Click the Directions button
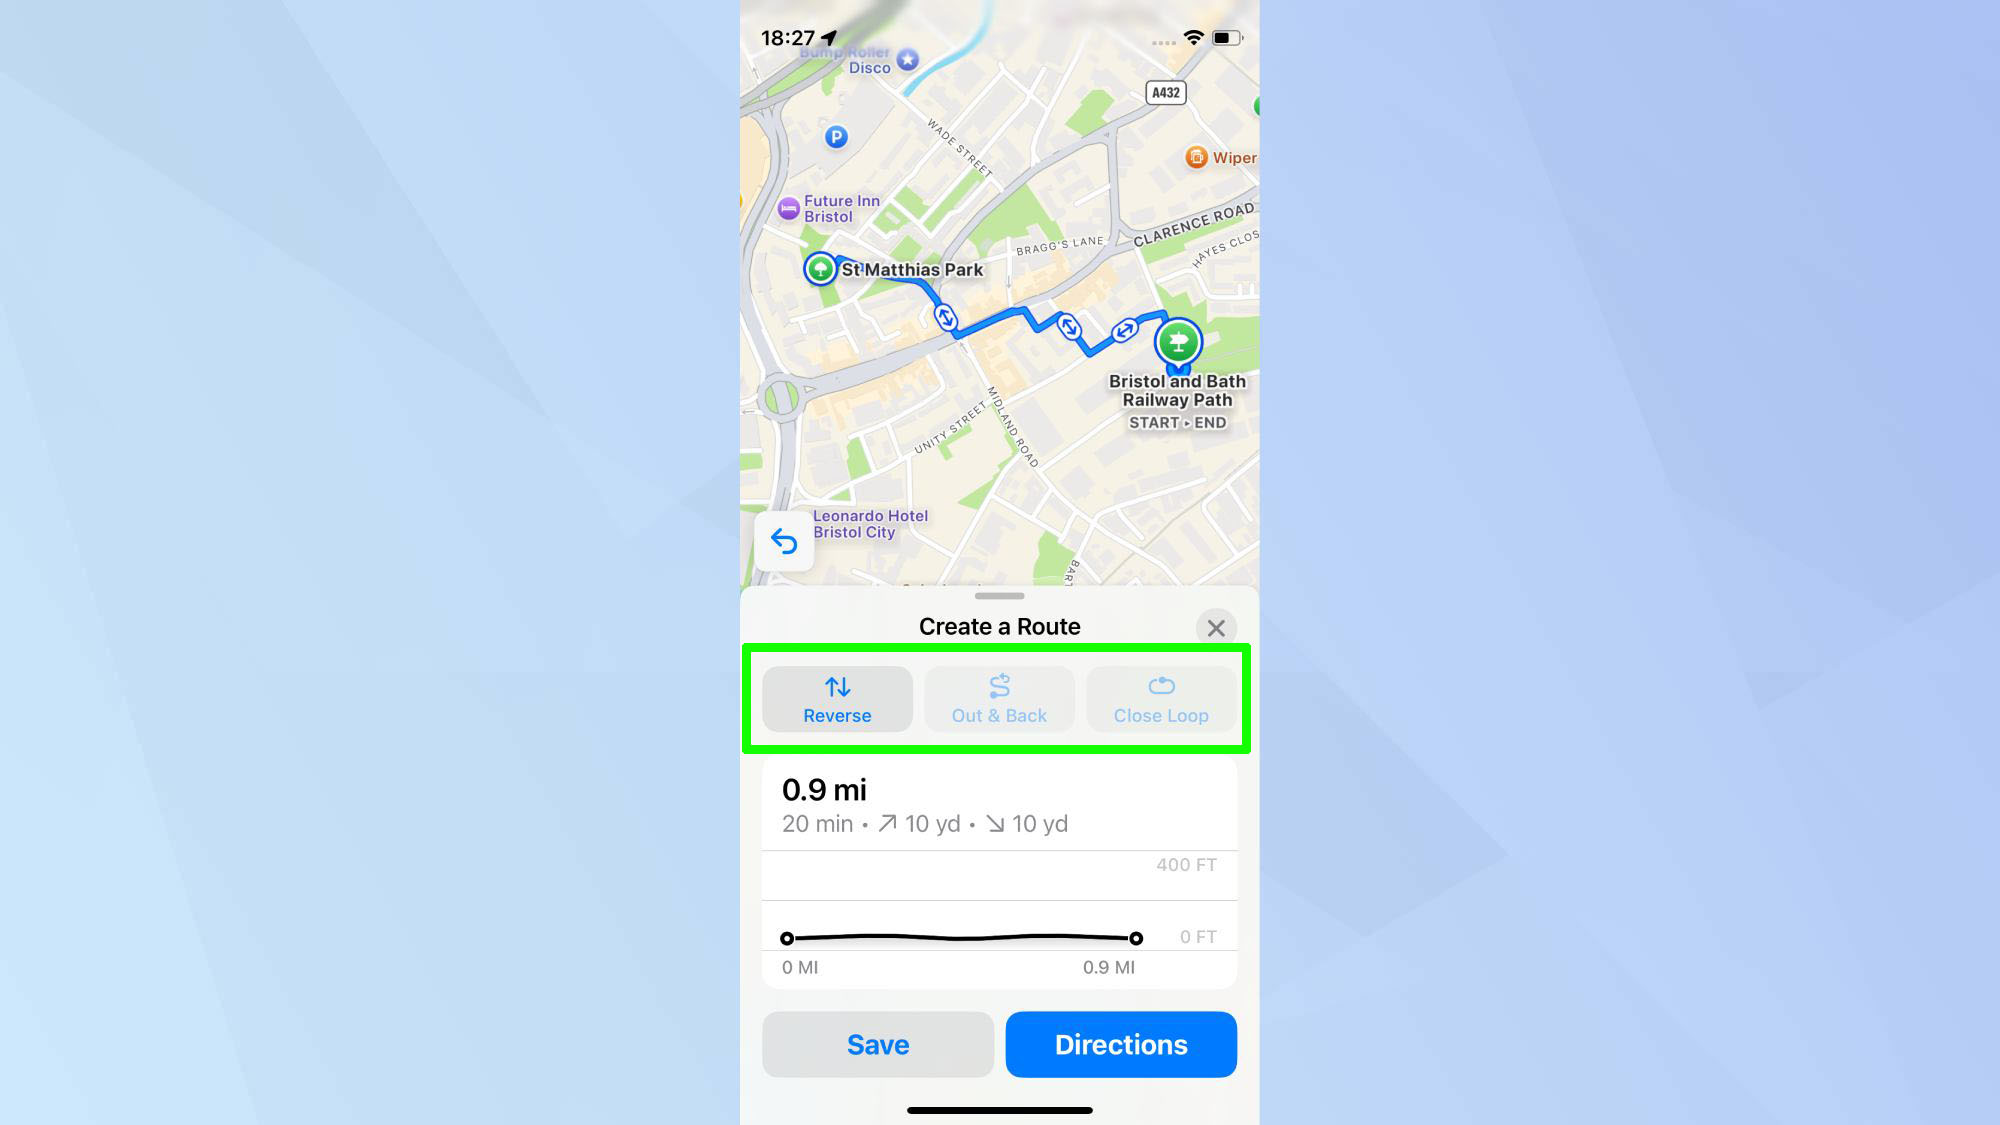This screenshot has width=2000, height=1125. pos(1121,1044)
